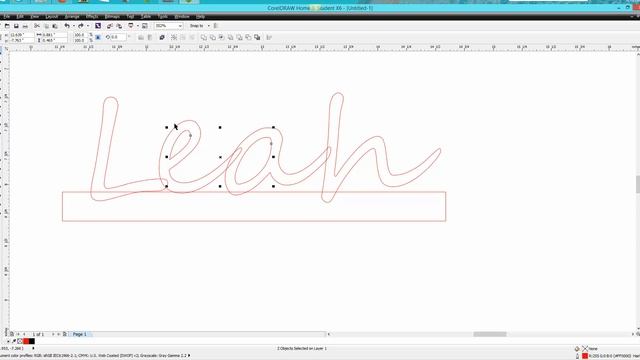
Task: Click the Group objects icon
Action: (x=174, y=38)
